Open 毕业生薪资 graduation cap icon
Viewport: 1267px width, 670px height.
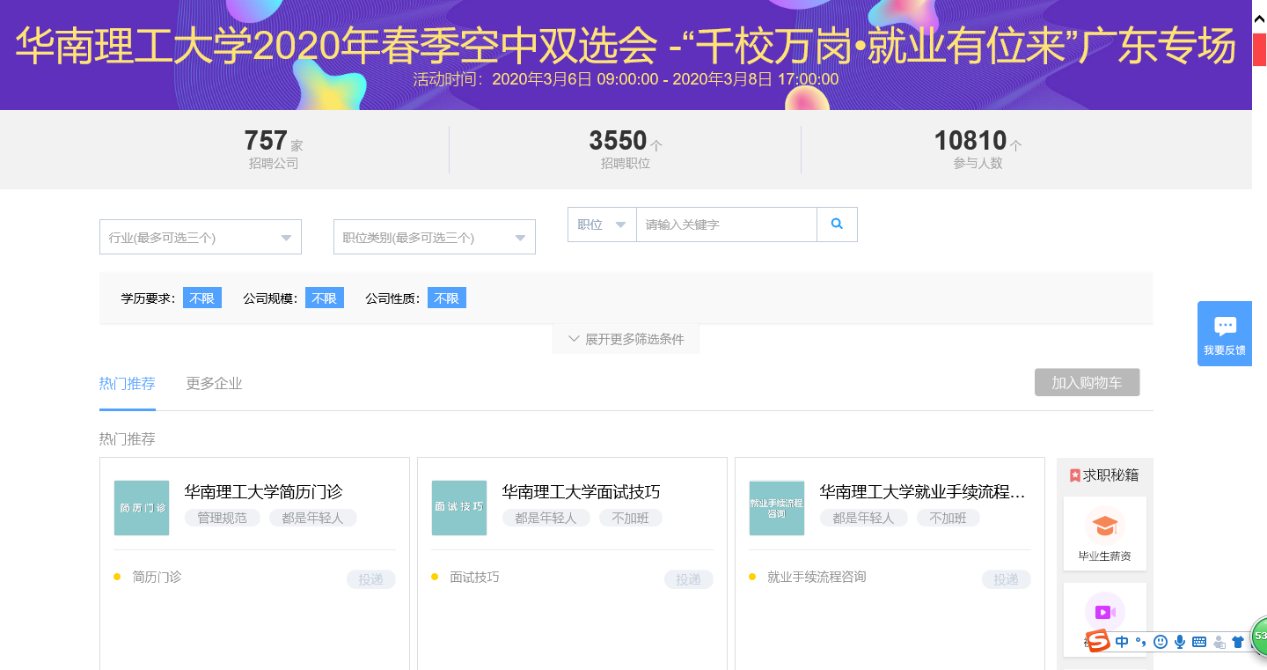1105,525
